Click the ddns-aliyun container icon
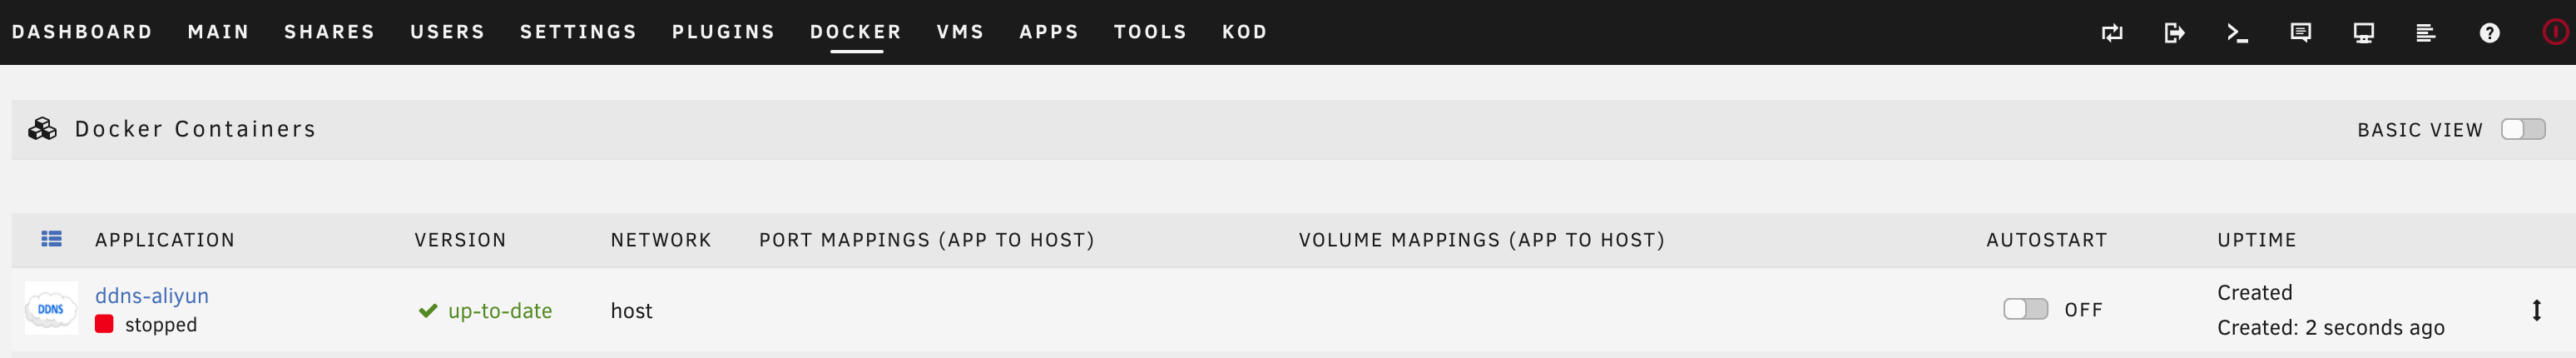The width and height of the screenshot is (2576, 358). 51,308
